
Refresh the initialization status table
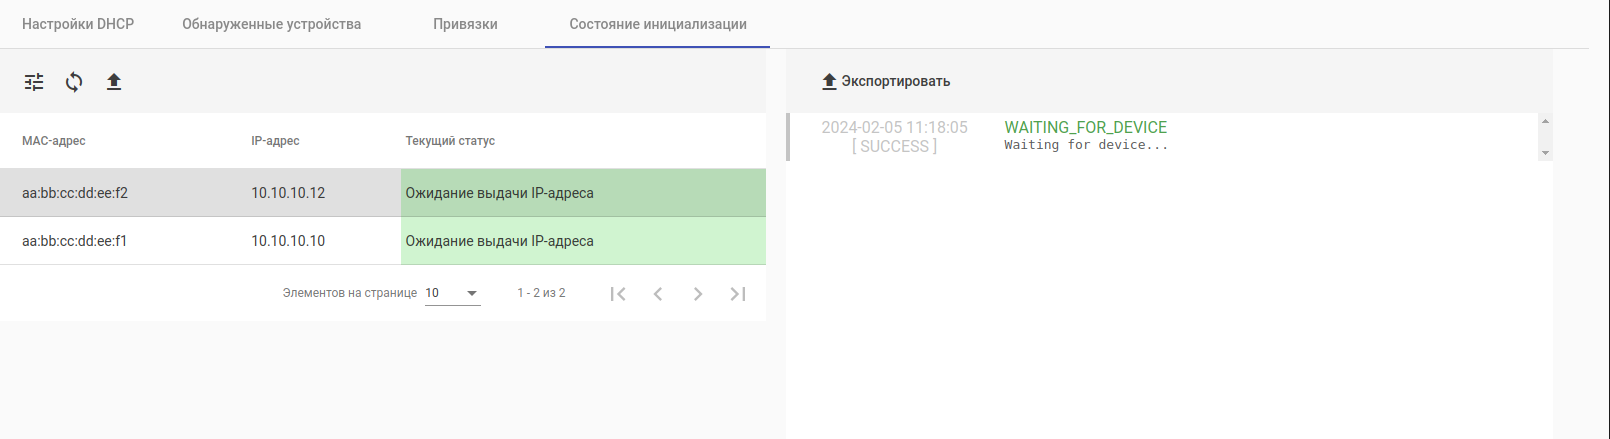pyautogui.click(x=74, y=82)
